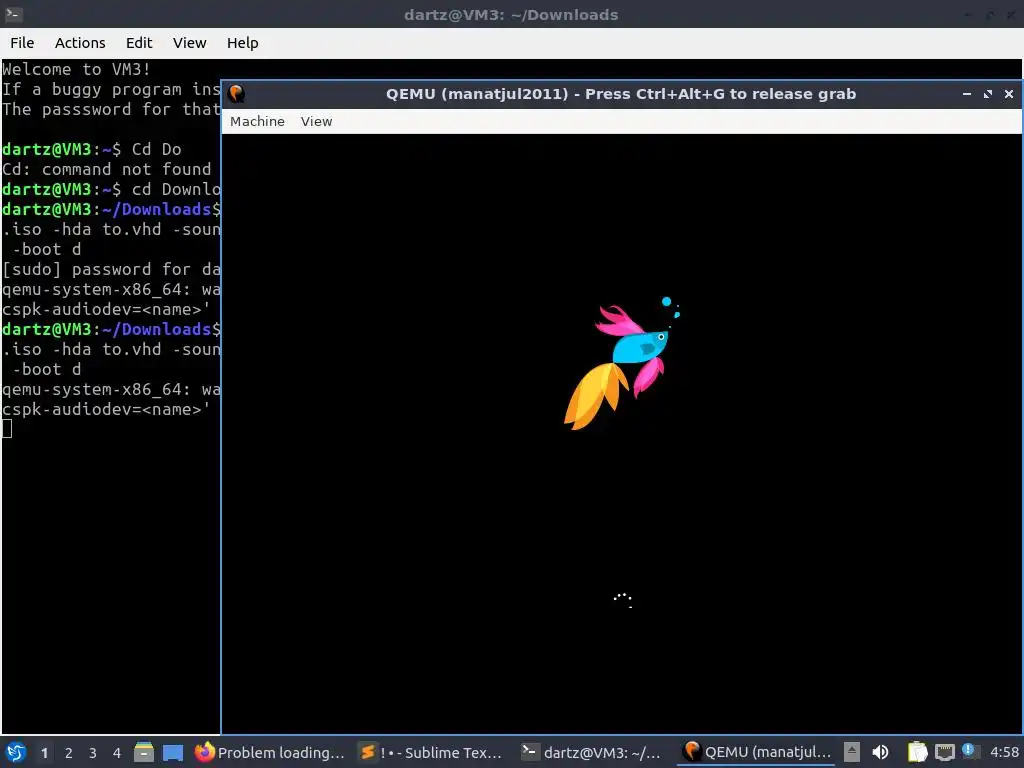Click the network connection tray icon
Screen dimensions: 1024x768
coord(944,752)
